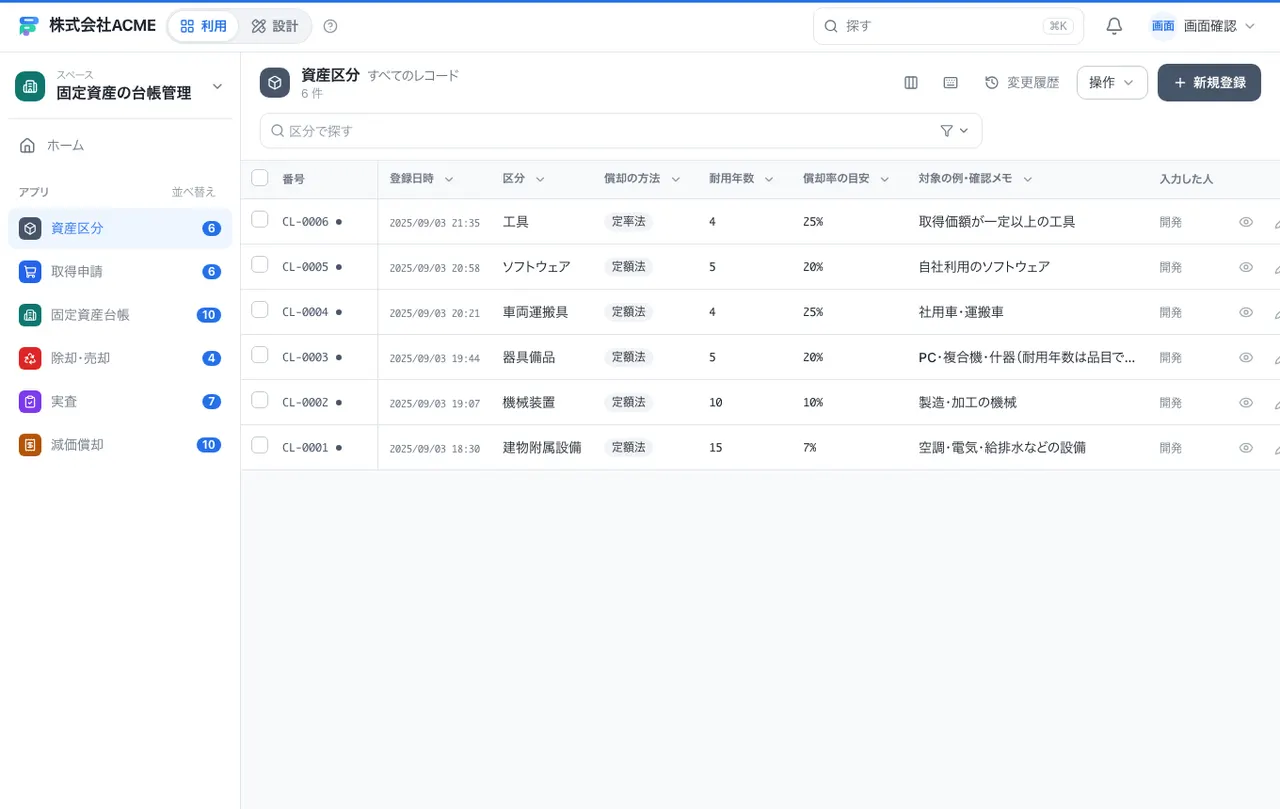Select 資産区分 in the sidebar
Viewport: 1280px width, 809px height.
click(120, 228)
